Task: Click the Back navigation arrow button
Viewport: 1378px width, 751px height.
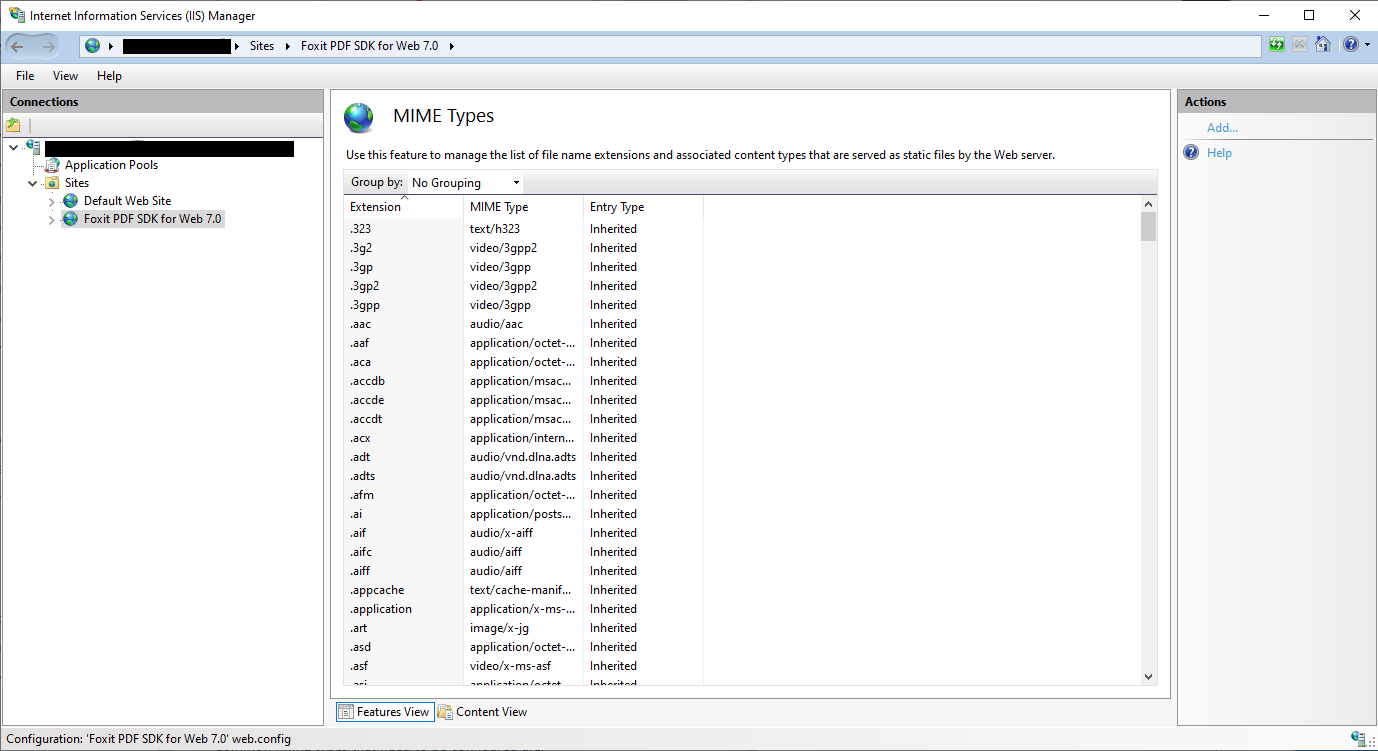Action: point(18,46)
